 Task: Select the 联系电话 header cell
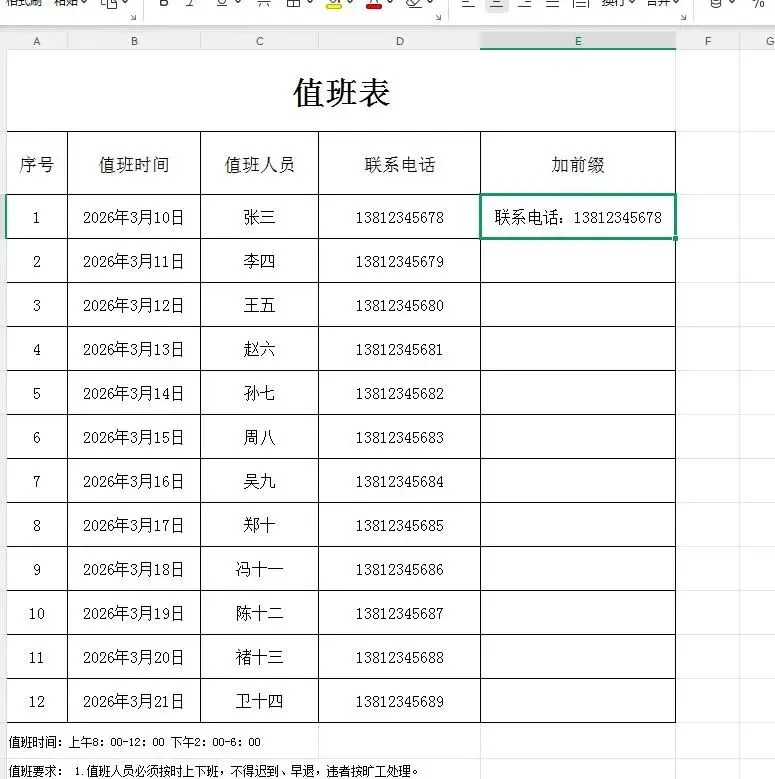pyautogui.click(x=399, y=163)
